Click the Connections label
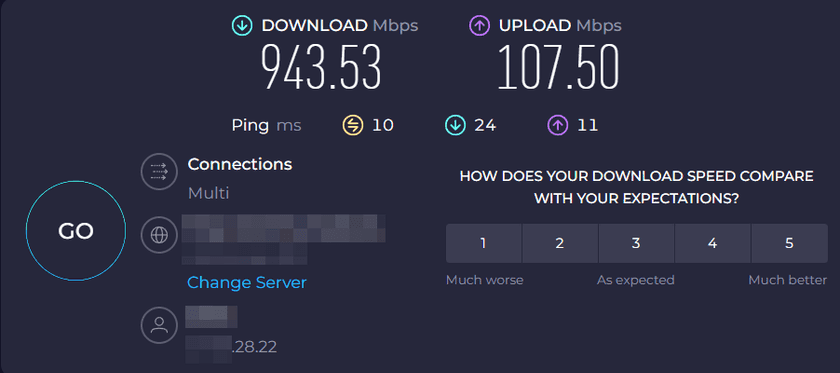This screenshot has width=840, height=373. pyautogui.click(x=240, y=164)
